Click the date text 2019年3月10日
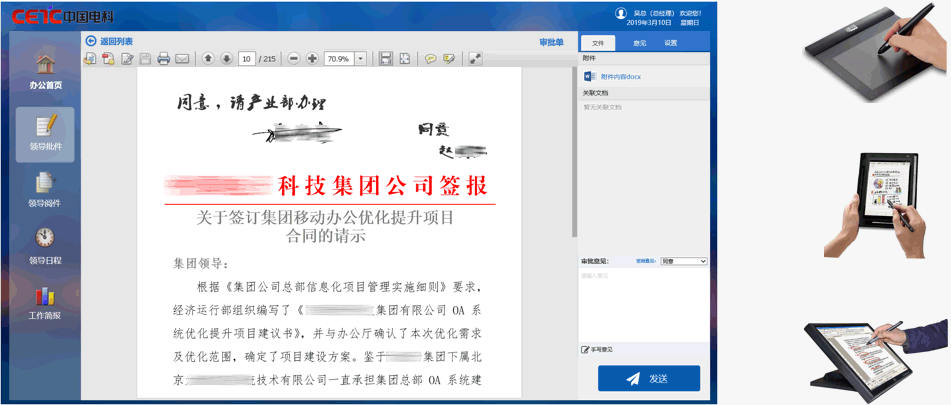 (x=648, y=22)
